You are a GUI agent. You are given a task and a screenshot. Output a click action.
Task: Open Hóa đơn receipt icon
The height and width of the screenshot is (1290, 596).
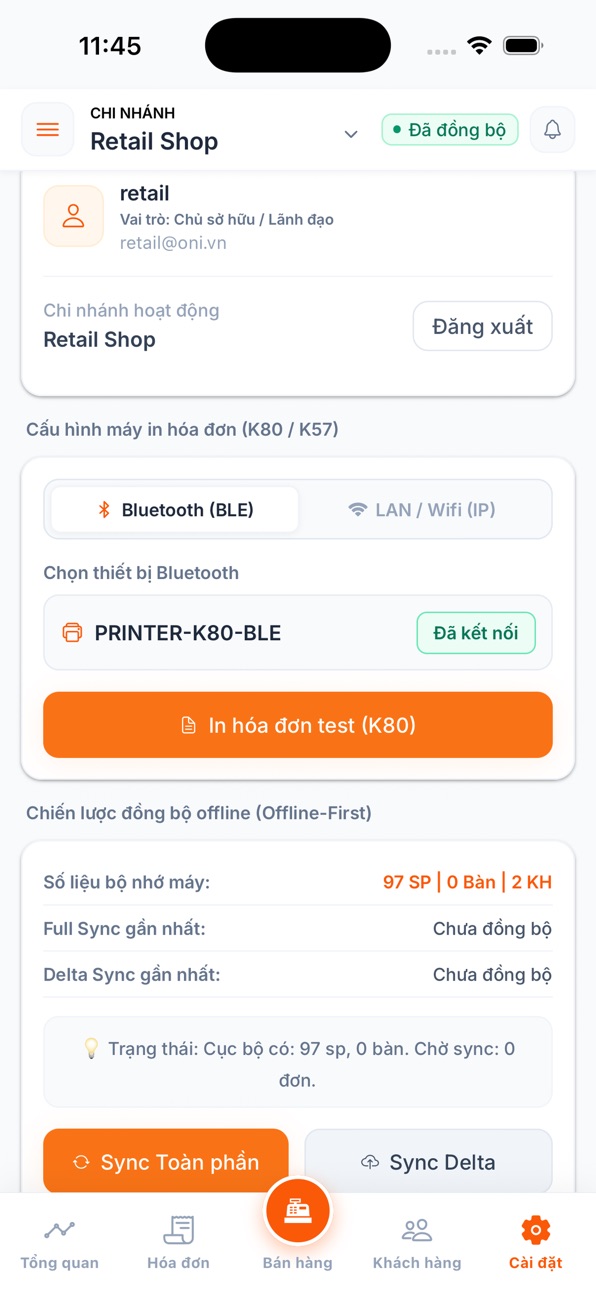(178, 1229)
